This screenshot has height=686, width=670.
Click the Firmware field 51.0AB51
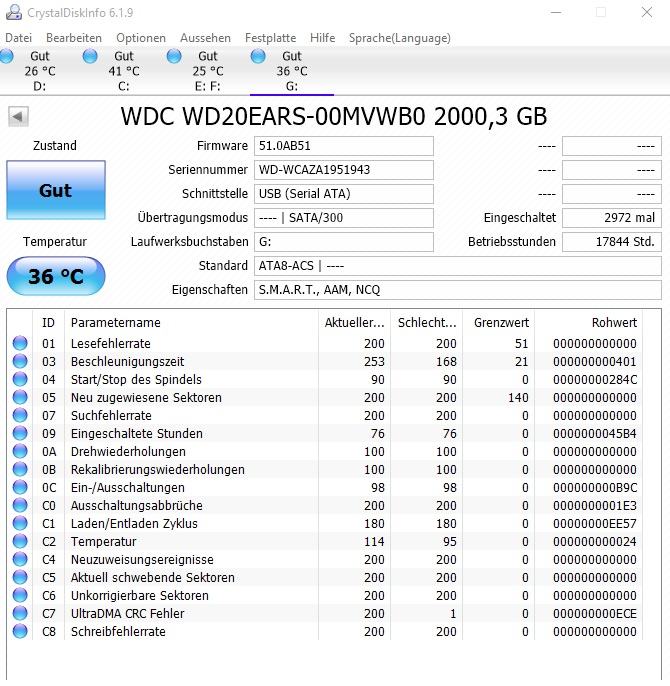pyautogui.click(x=344, y=146)
